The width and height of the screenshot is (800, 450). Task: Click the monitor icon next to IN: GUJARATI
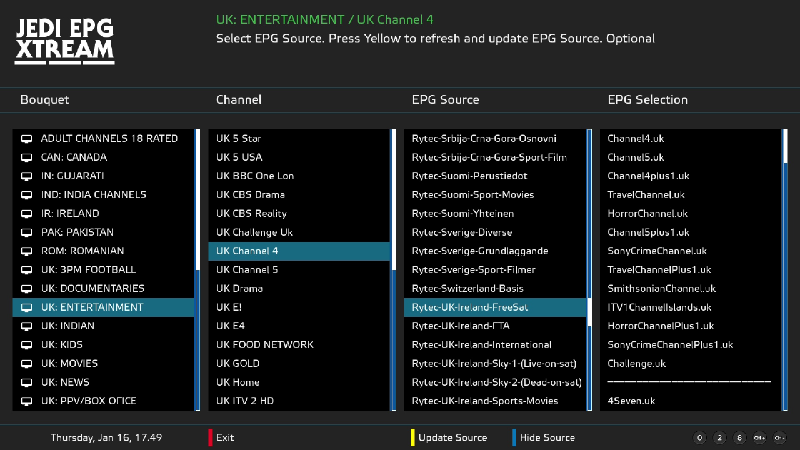(x=27, y=176)
